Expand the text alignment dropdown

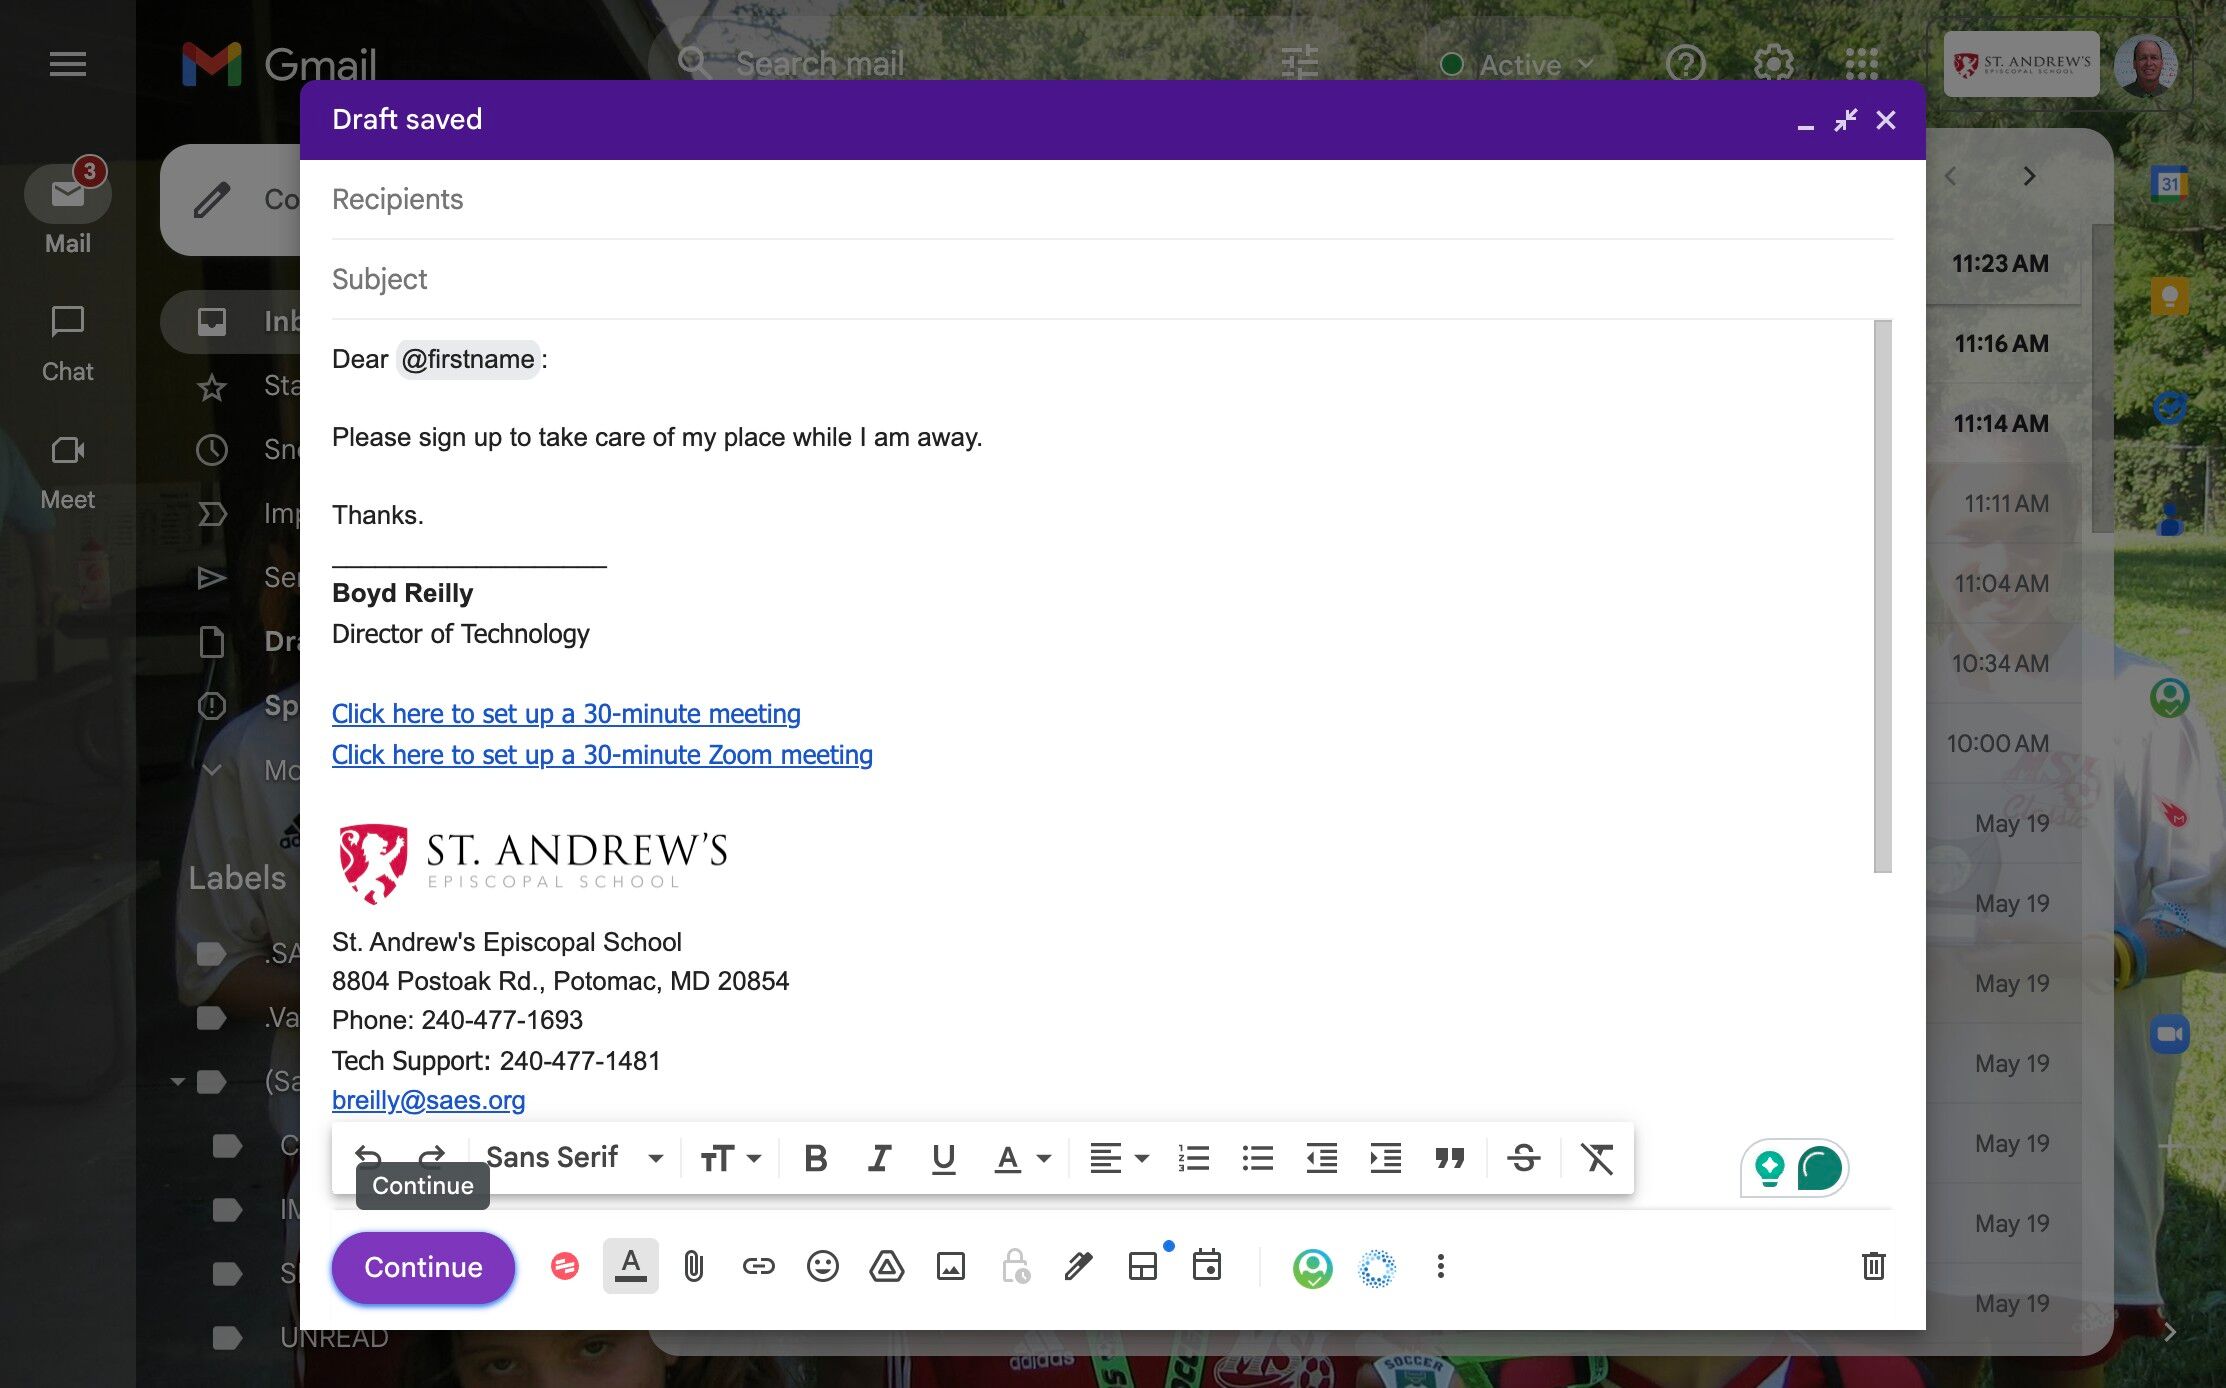pos(1118,1158)
